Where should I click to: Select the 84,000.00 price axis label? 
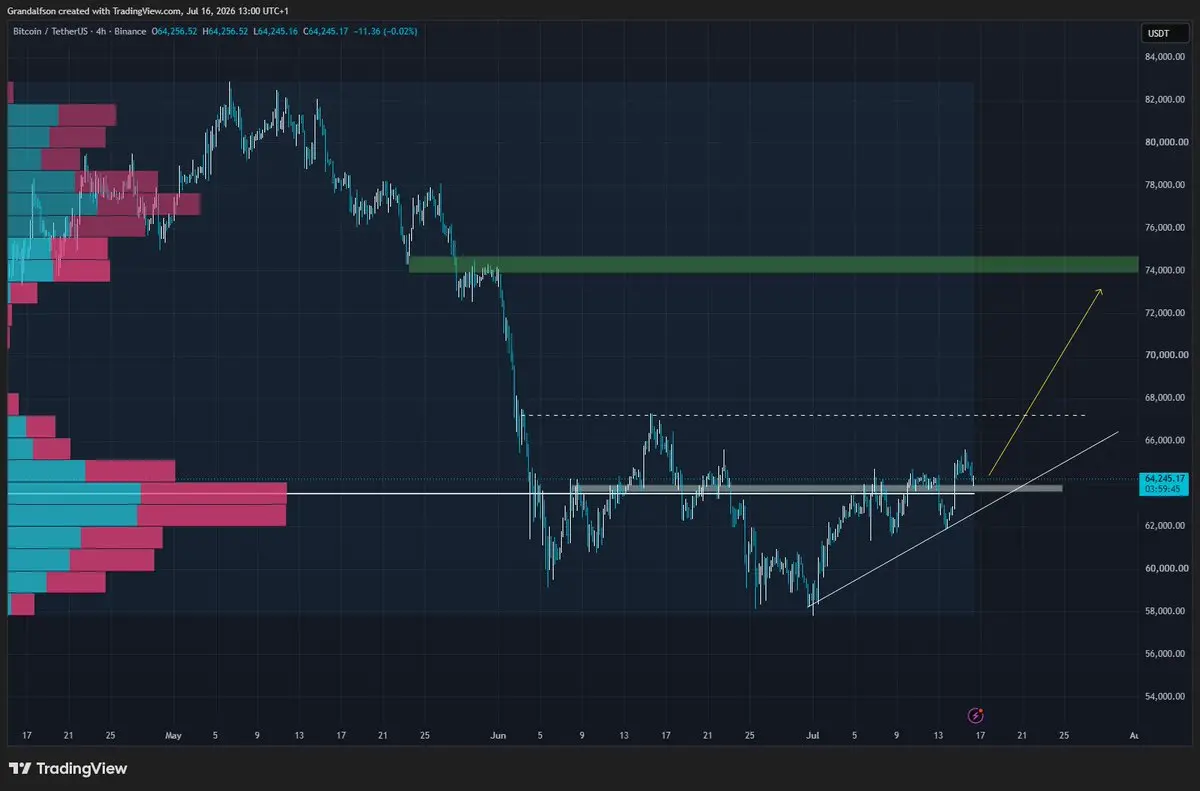coord(1167,57)
